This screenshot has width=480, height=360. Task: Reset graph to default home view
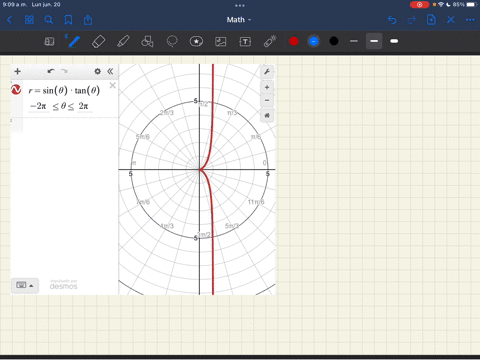coord(267,115)
